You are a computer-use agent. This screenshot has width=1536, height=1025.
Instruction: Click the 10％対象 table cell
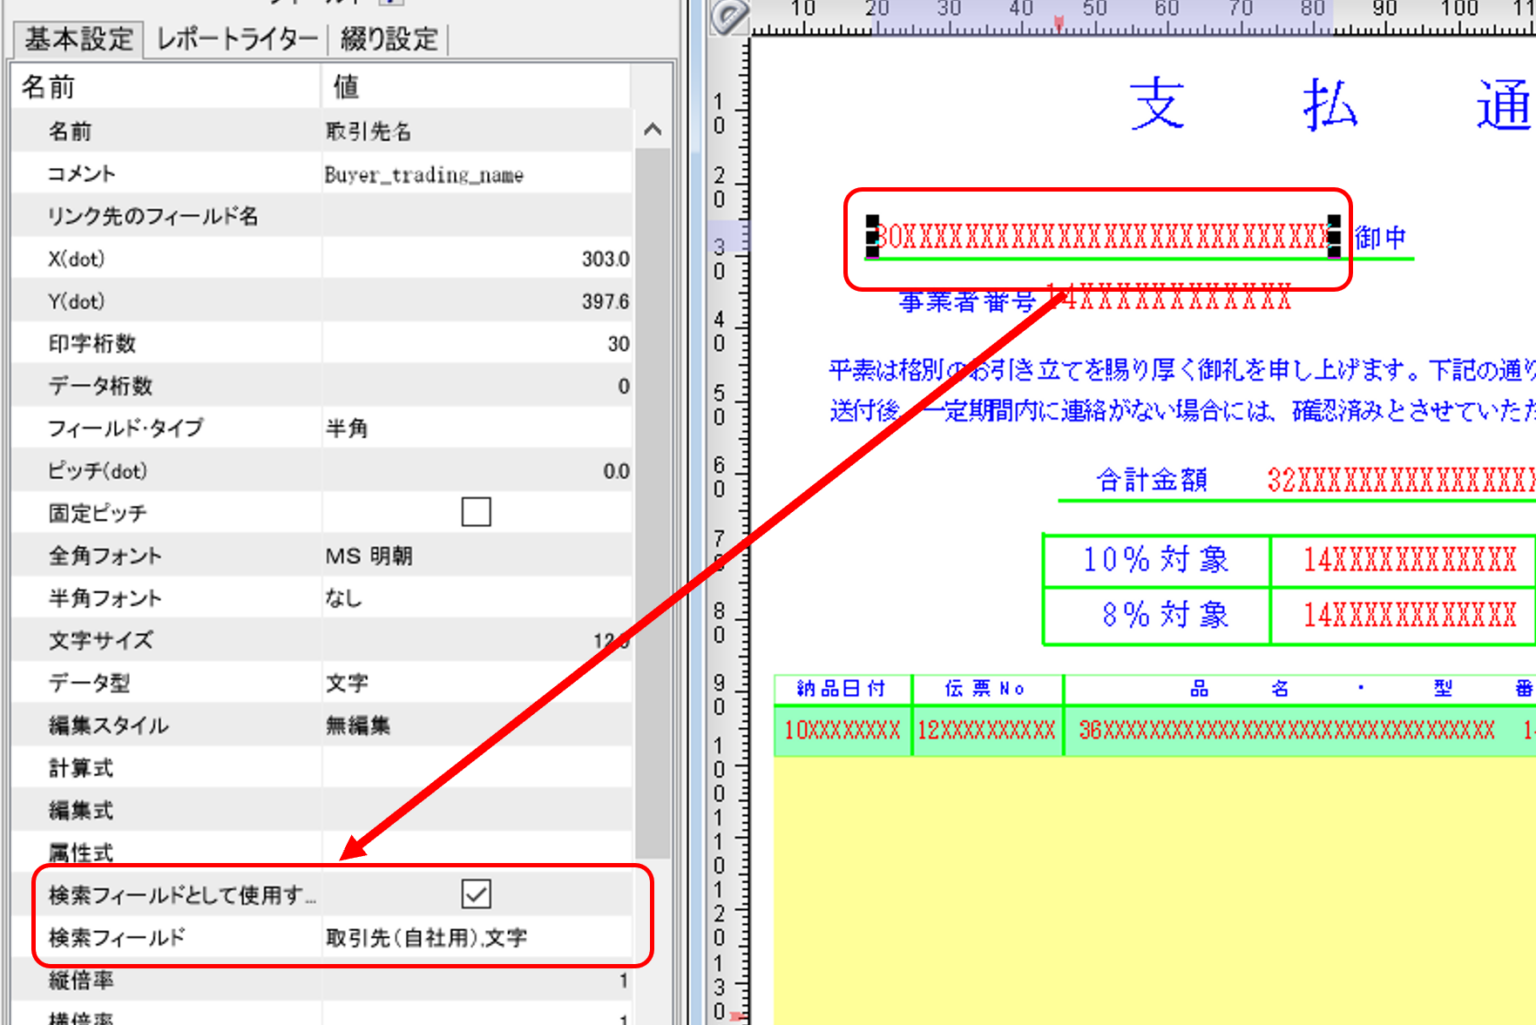(1155, 560)
